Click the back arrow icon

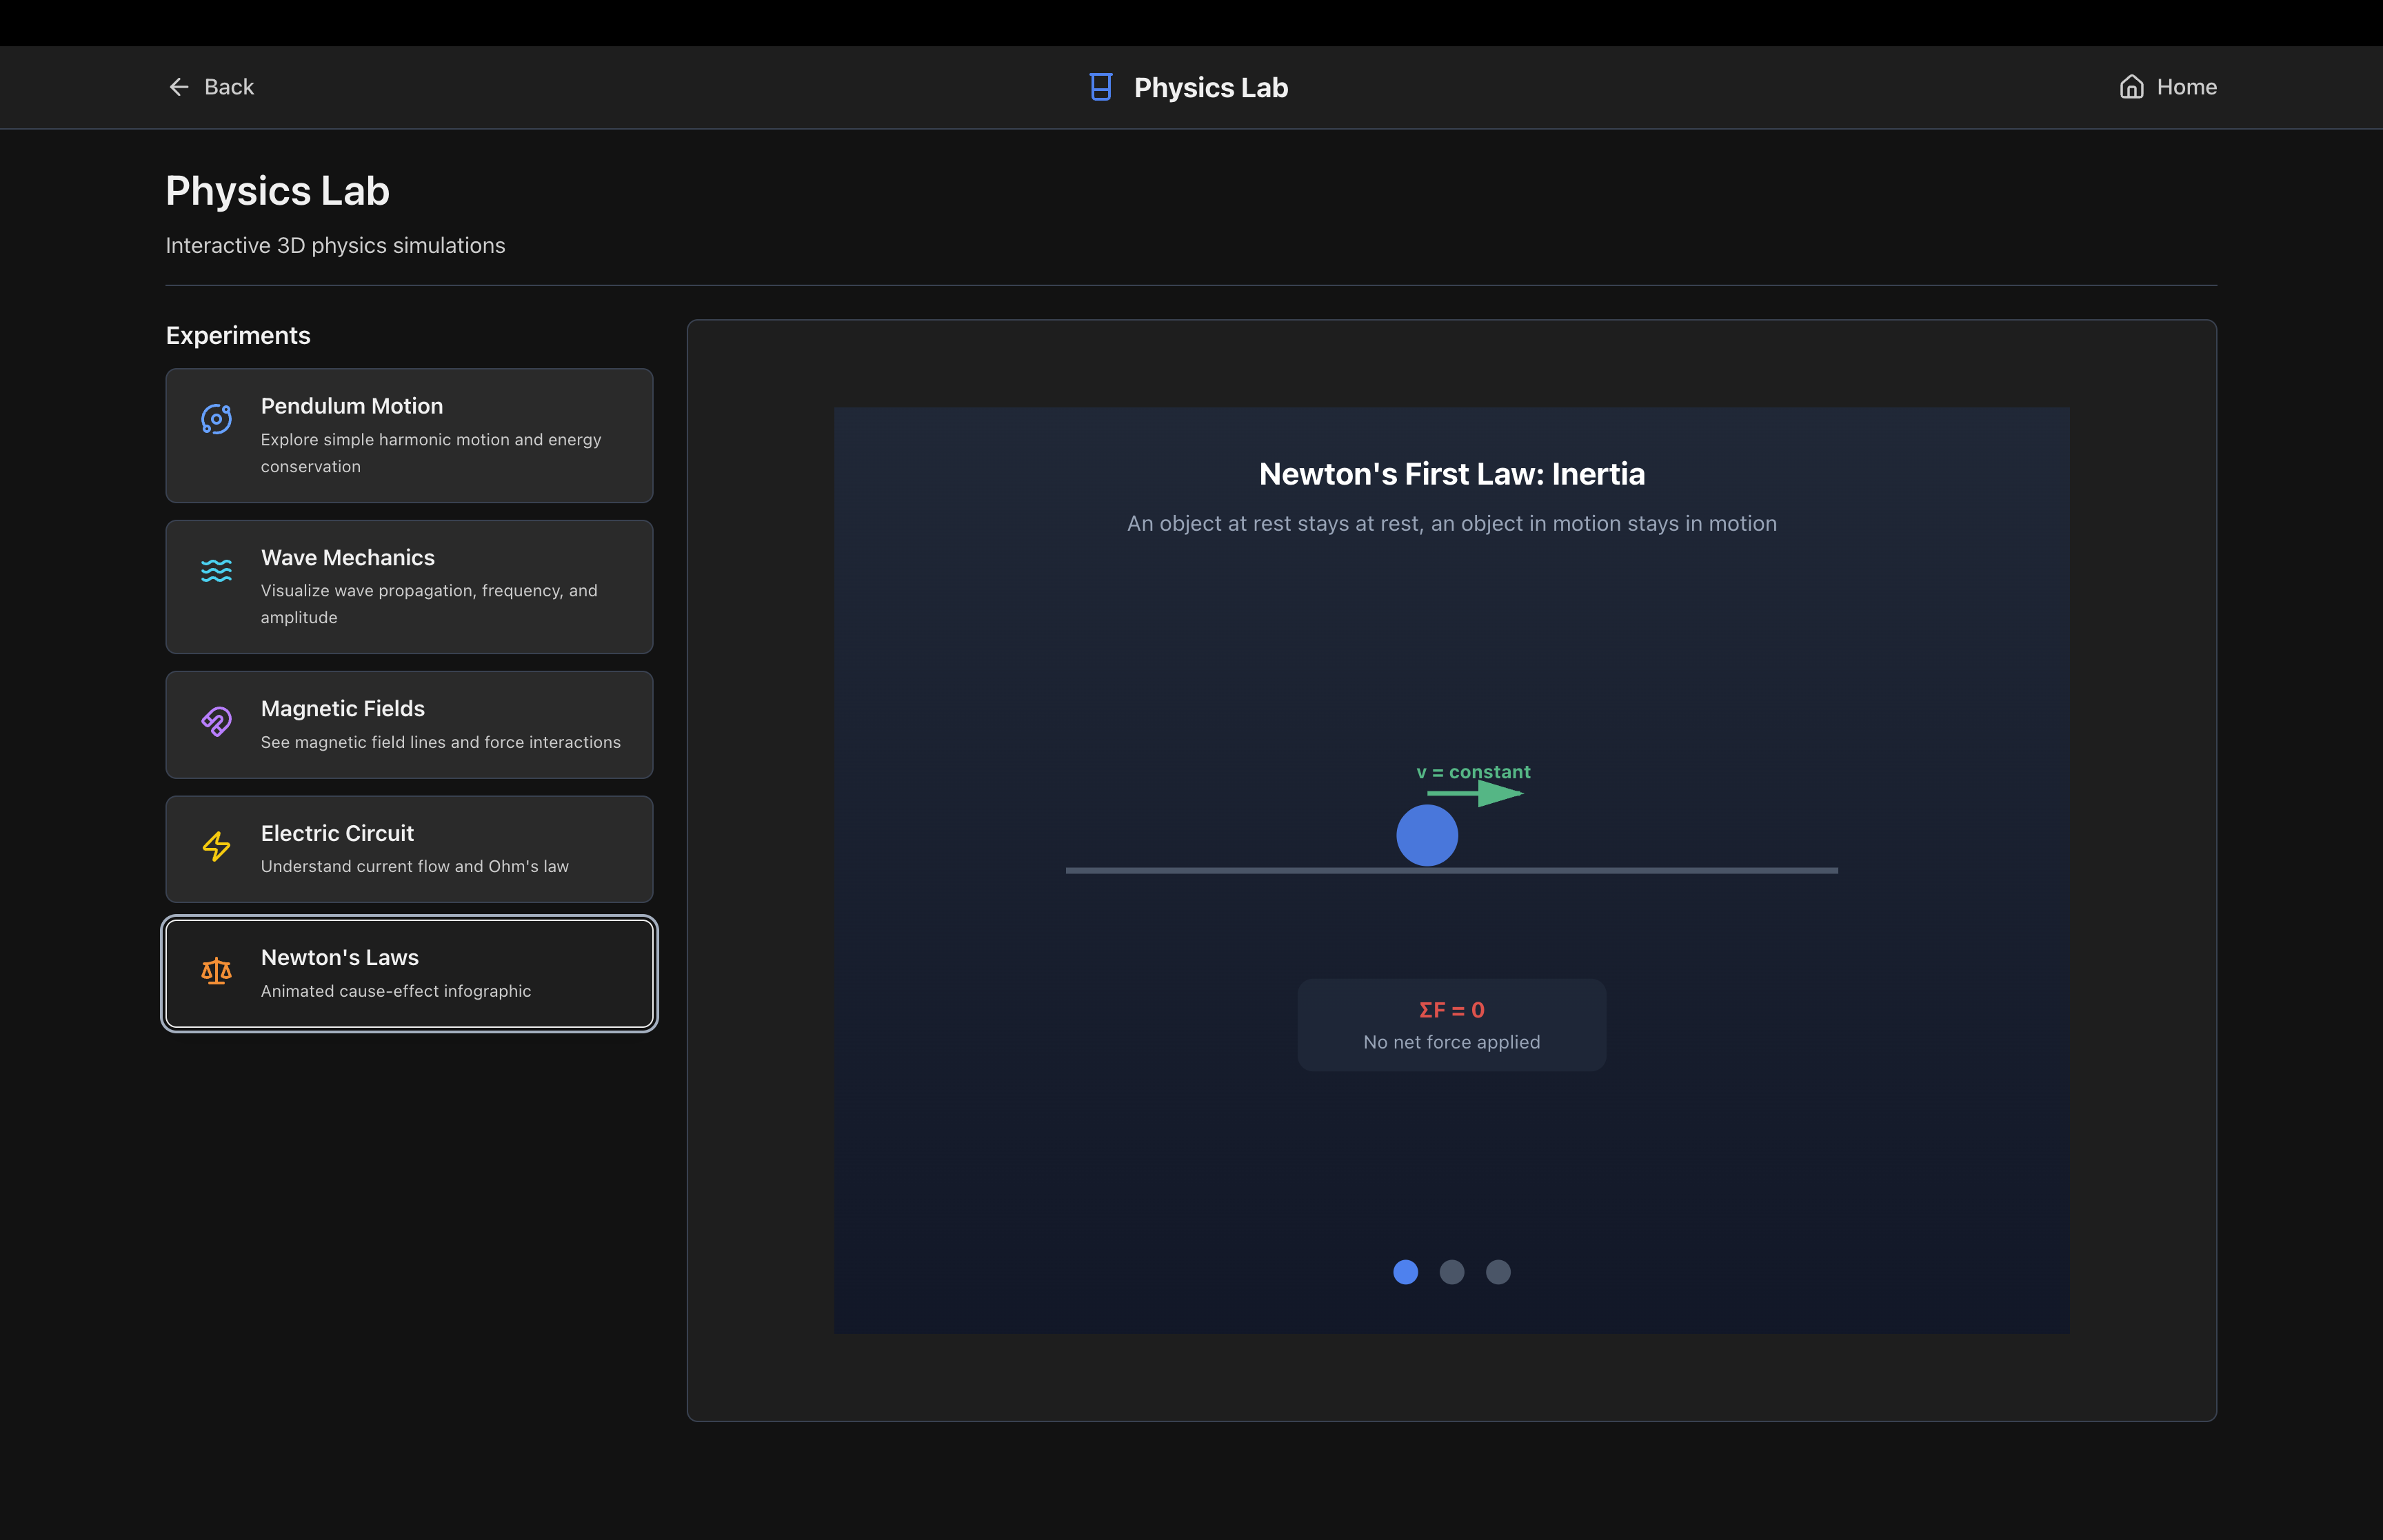[179, 87]
